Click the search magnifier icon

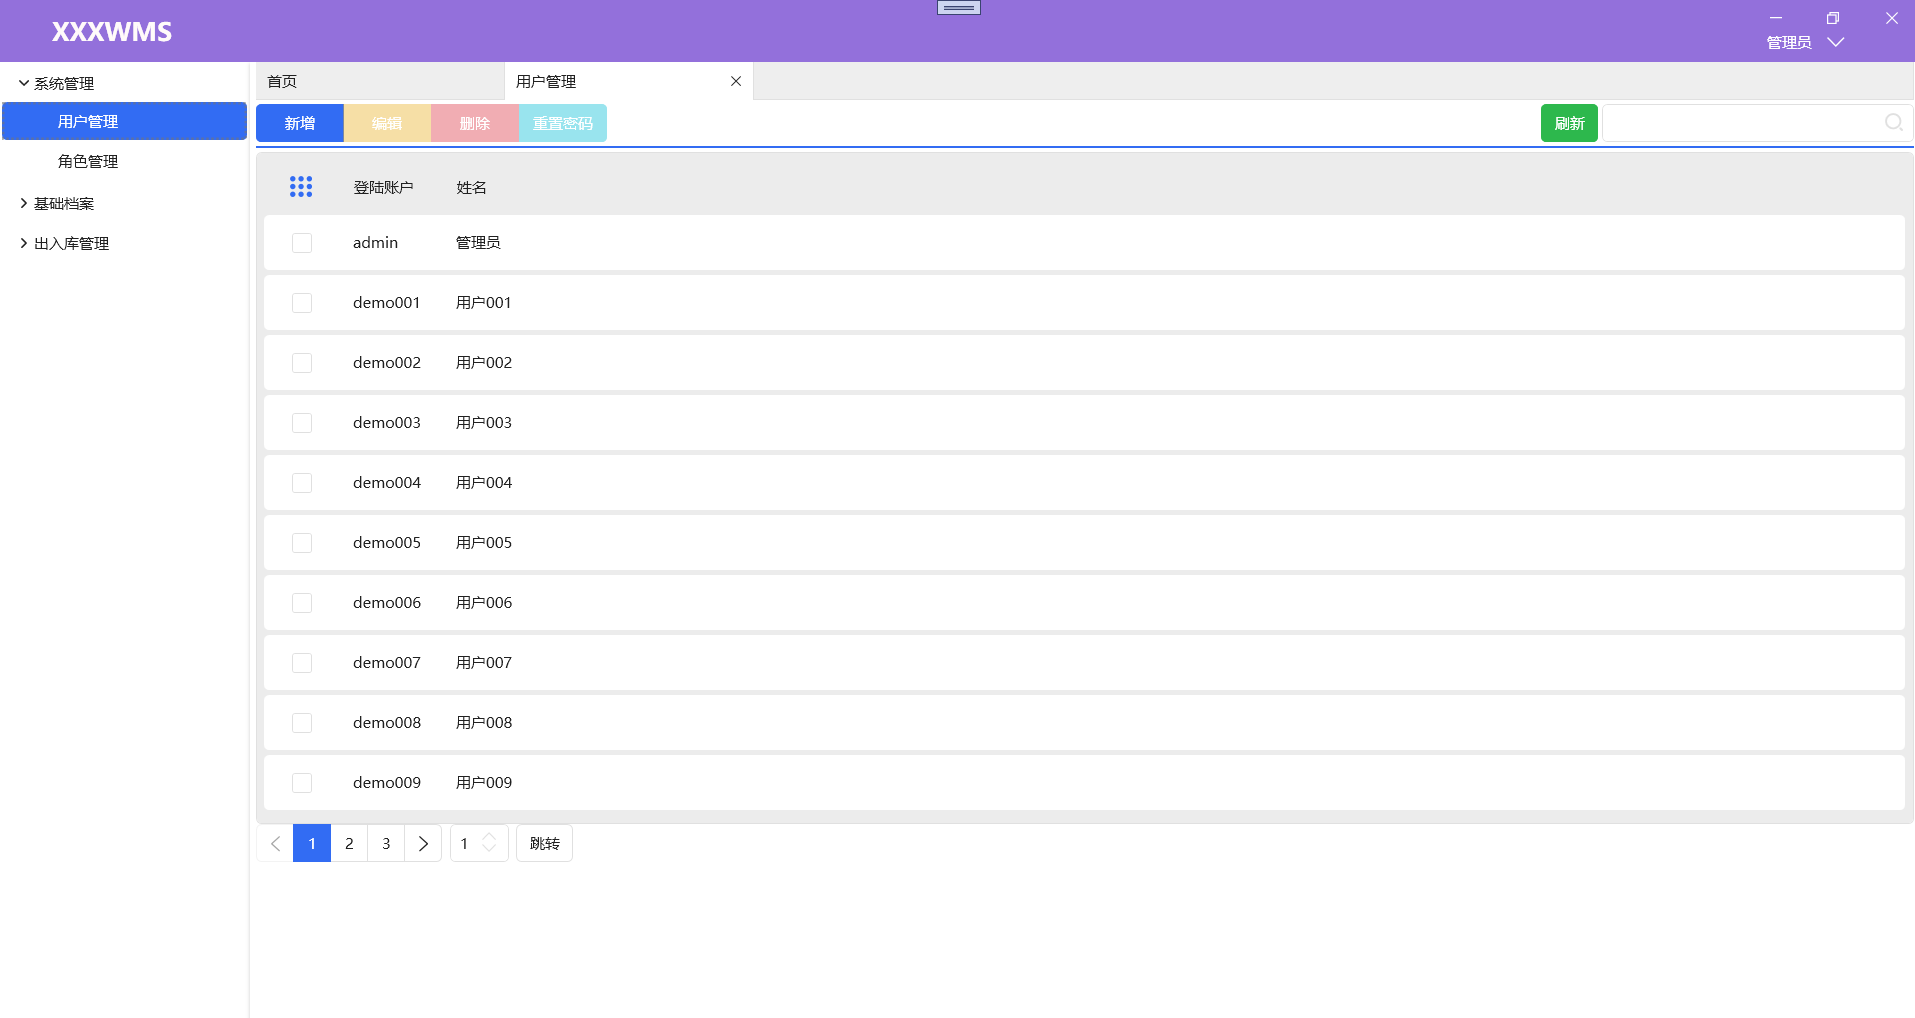coord(1893,123)
